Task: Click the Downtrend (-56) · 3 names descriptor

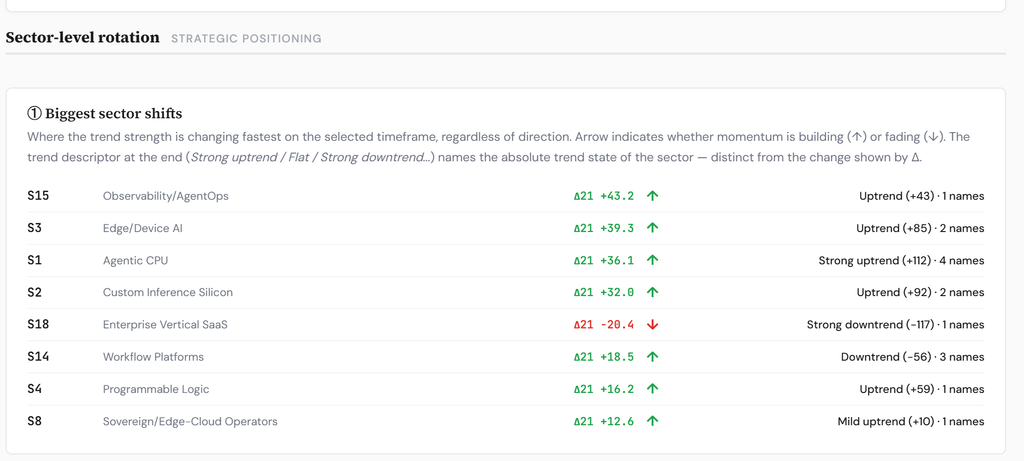Action: click(x=912, y=357)
